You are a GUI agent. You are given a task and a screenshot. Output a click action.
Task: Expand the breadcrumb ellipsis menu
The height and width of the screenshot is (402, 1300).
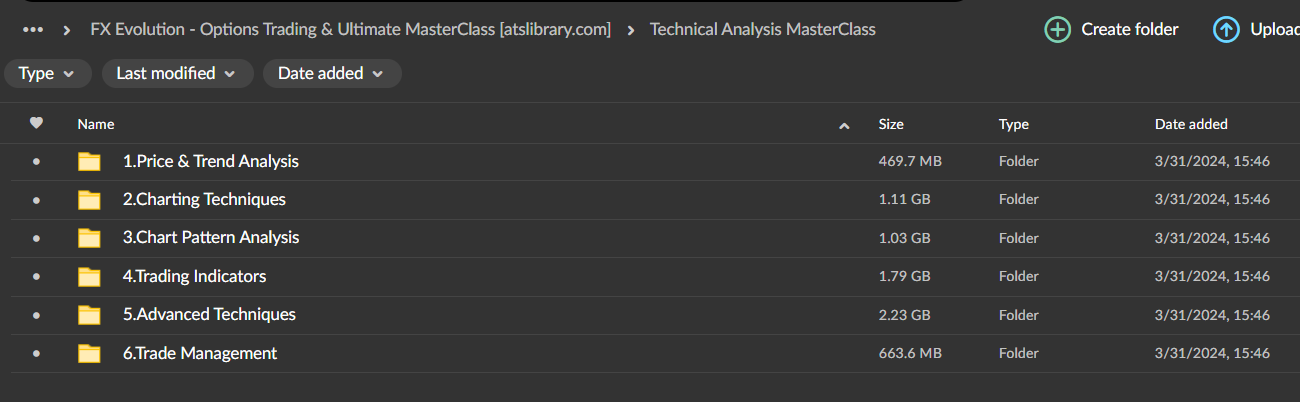tap(33, 30)
